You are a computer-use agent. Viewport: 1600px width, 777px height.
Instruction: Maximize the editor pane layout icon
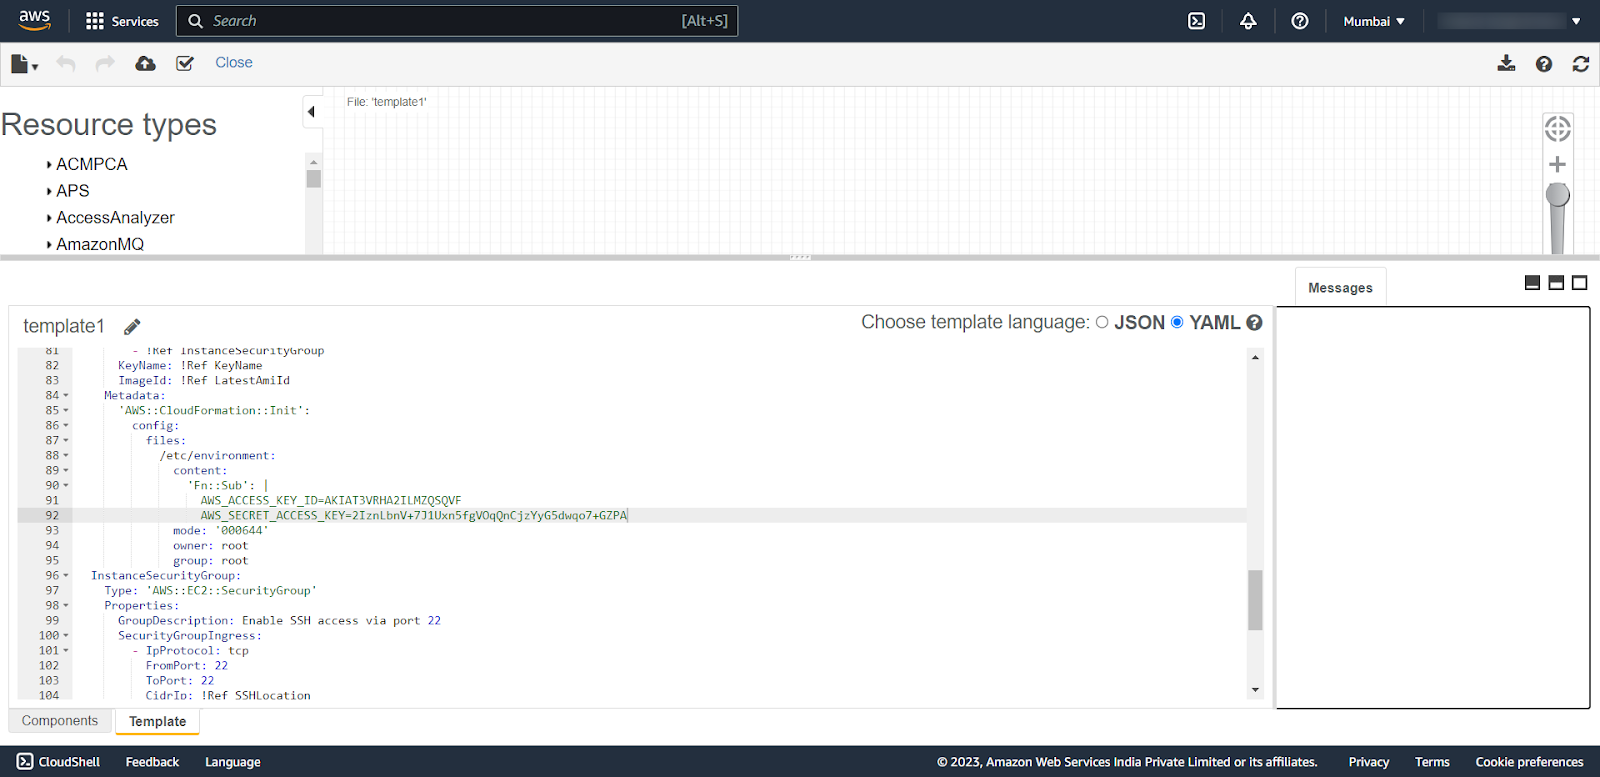1580,283
